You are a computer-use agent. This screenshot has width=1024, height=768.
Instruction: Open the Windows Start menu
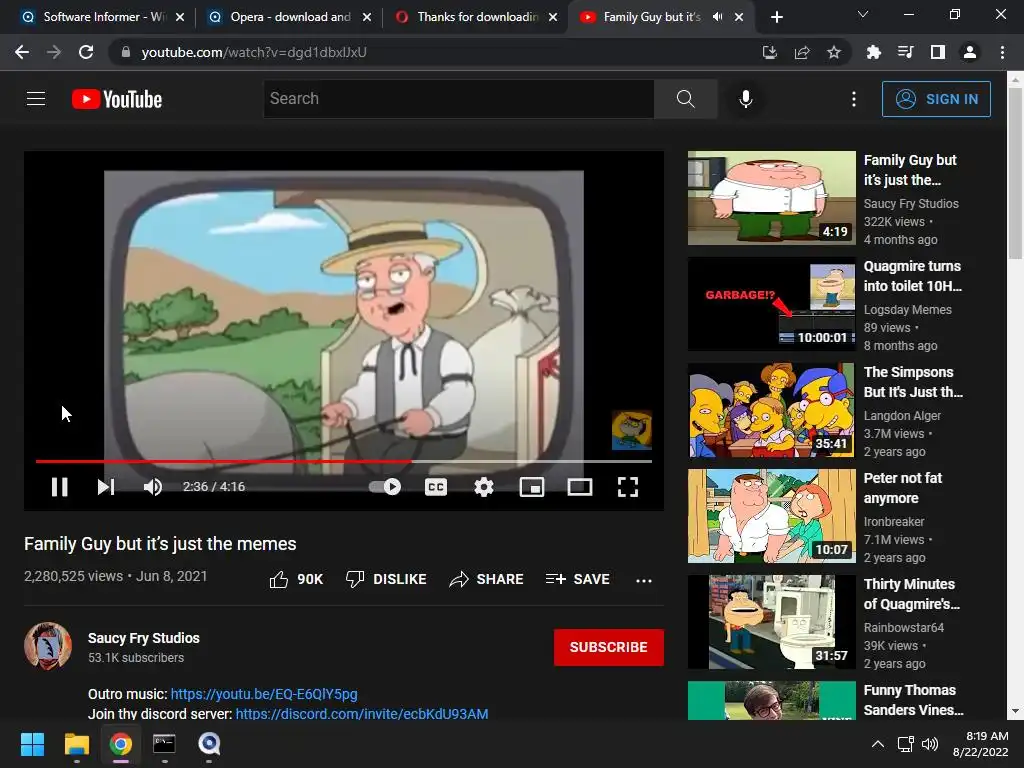coord(32,744)
